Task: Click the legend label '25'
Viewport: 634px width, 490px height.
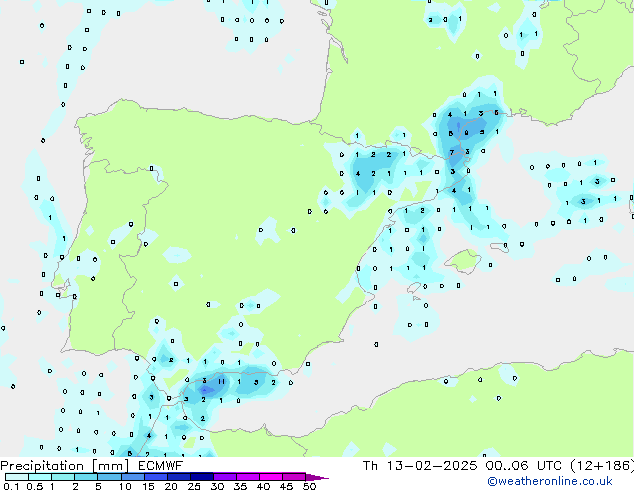Action: [x=194, y=486]
